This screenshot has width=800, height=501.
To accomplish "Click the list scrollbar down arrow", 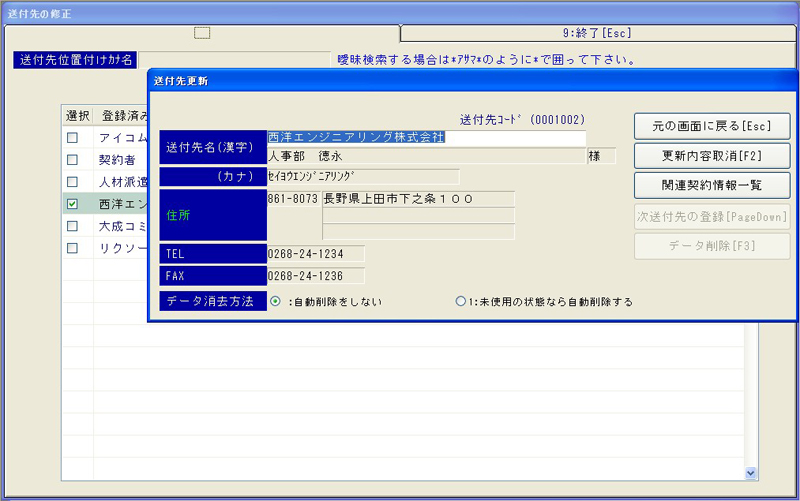I will [x=751, y=472].
